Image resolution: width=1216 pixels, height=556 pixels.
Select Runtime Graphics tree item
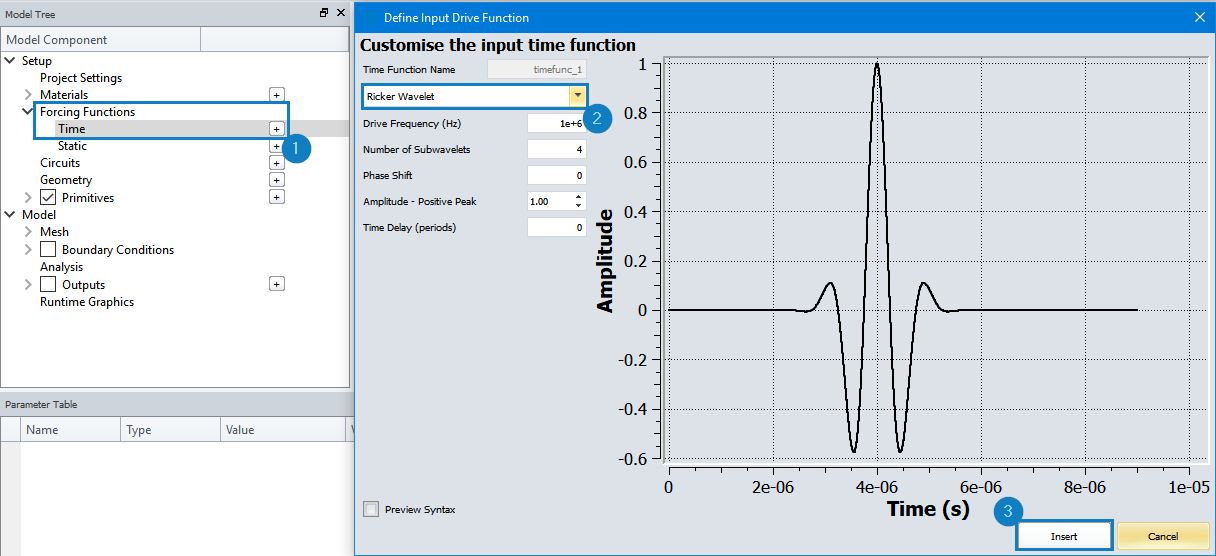click(87, 302)
